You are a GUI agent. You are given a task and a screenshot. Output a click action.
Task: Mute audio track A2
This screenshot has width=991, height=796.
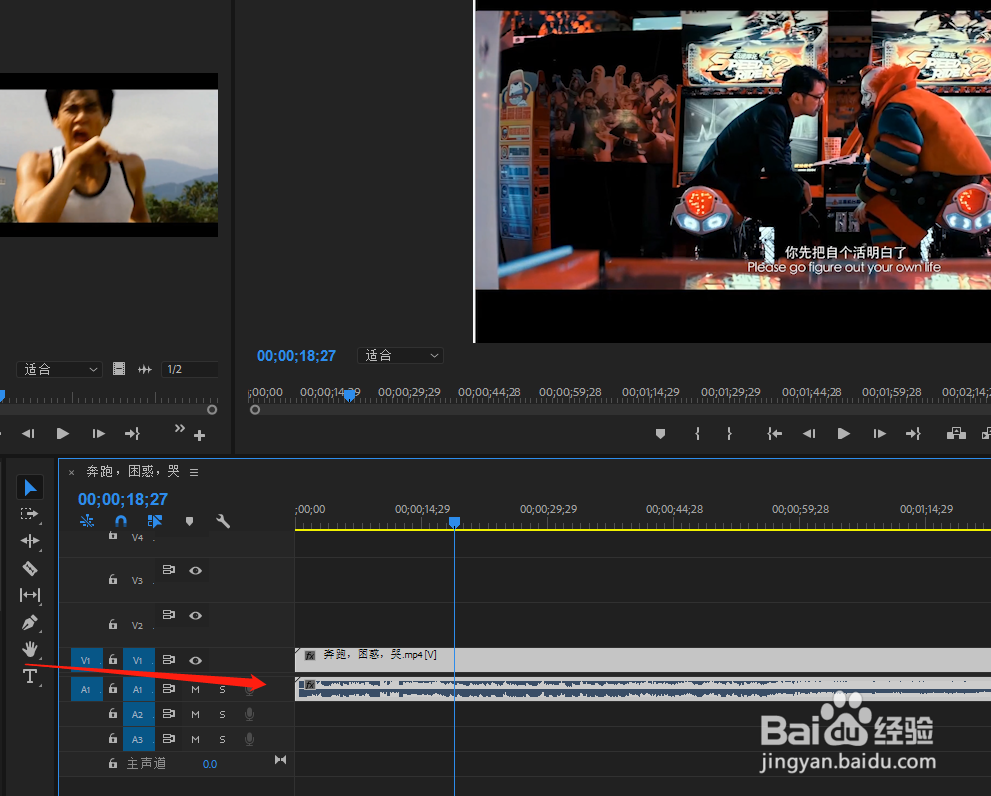(x=195, y=714)
